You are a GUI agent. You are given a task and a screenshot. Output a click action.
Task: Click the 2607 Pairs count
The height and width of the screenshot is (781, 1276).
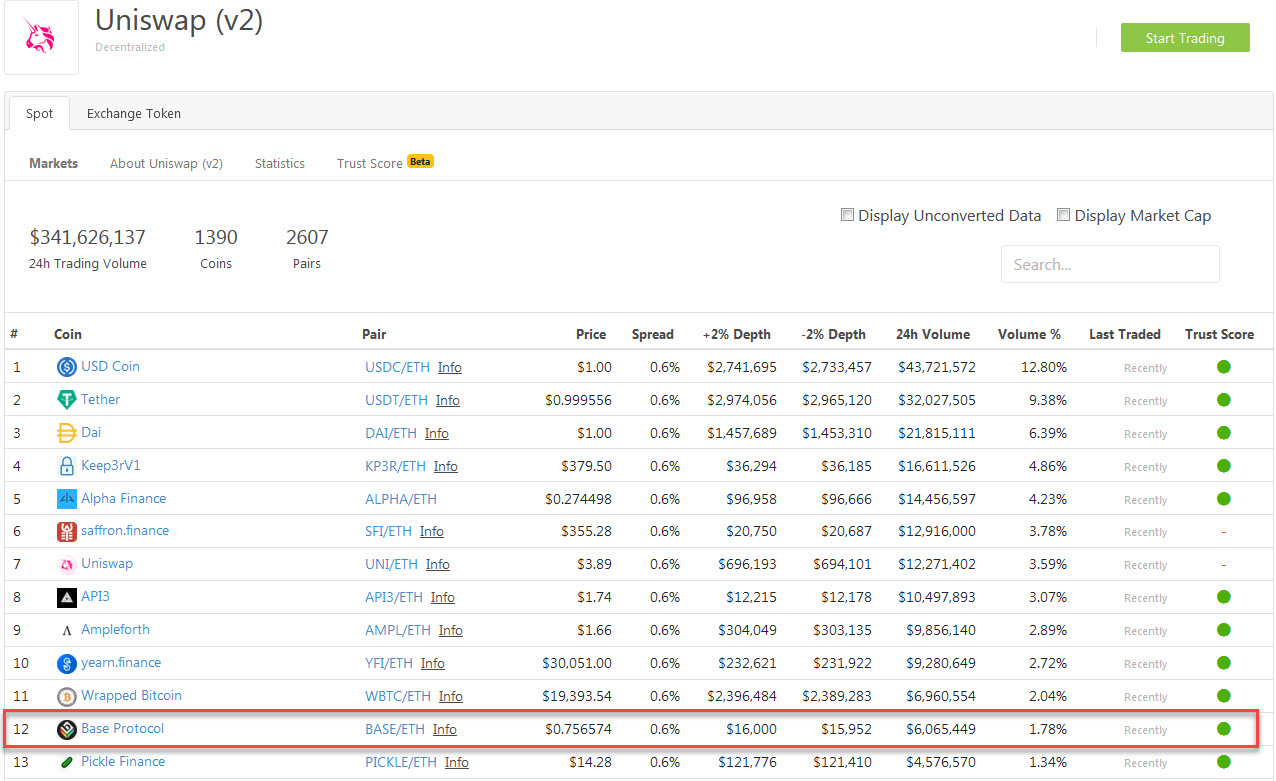pyautogui.click(x=307, y=238)
